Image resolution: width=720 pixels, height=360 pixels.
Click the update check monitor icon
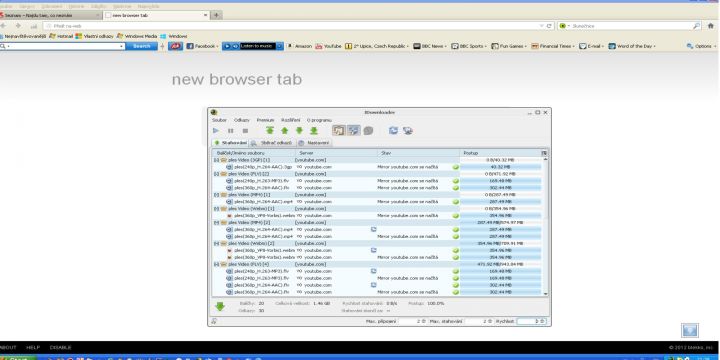tap(408, 131)
